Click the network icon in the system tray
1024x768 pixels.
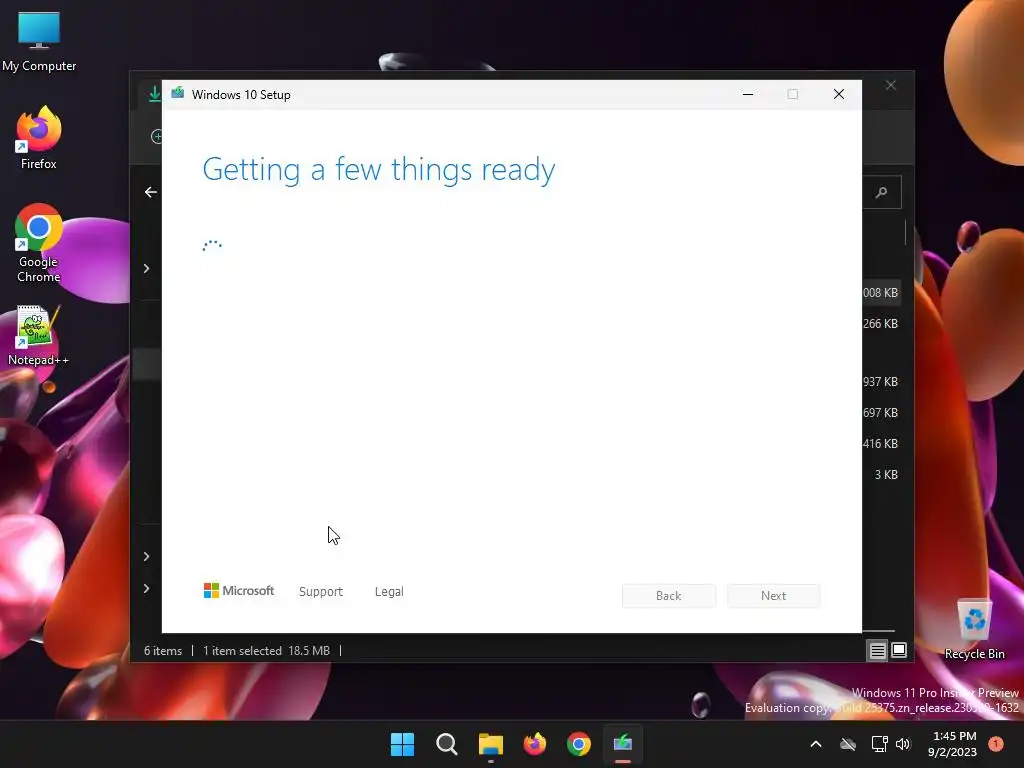coord(879,744)
